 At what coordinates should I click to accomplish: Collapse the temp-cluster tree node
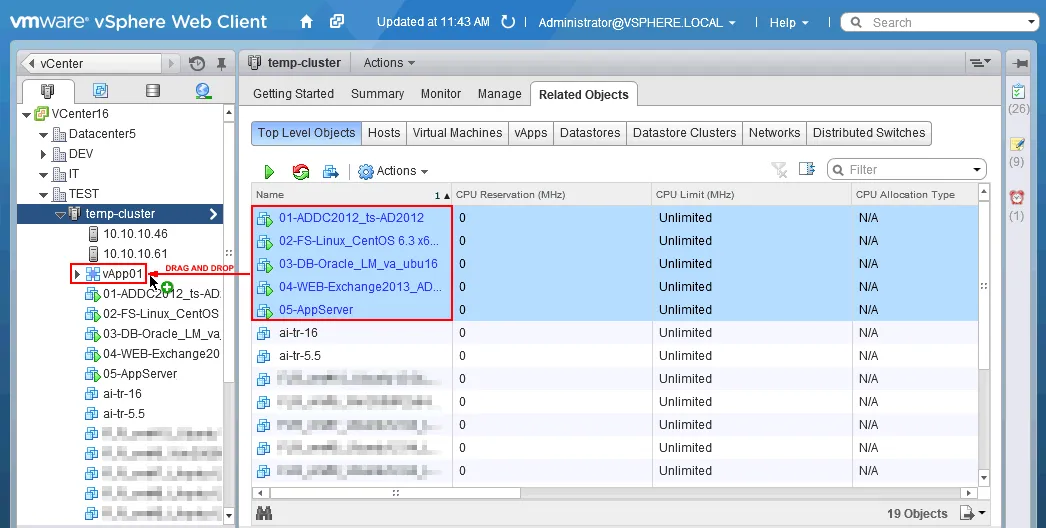pos(60,214)
